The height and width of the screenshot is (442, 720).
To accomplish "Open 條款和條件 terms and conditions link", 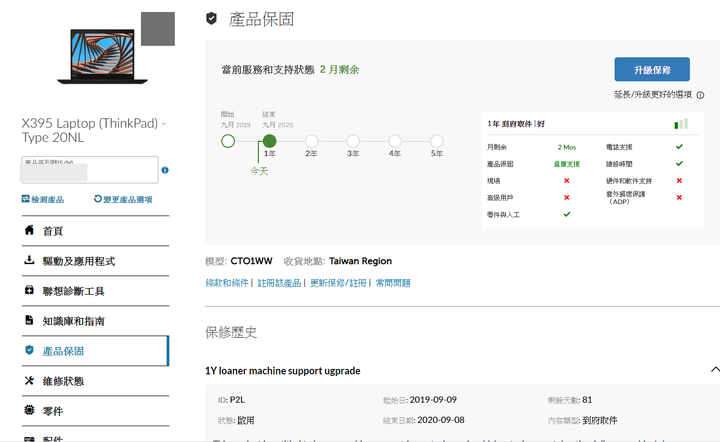I will tap(227, 283).
